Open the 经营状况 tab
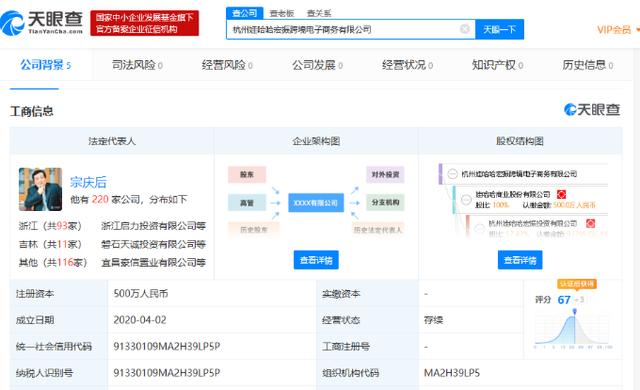 407,65
